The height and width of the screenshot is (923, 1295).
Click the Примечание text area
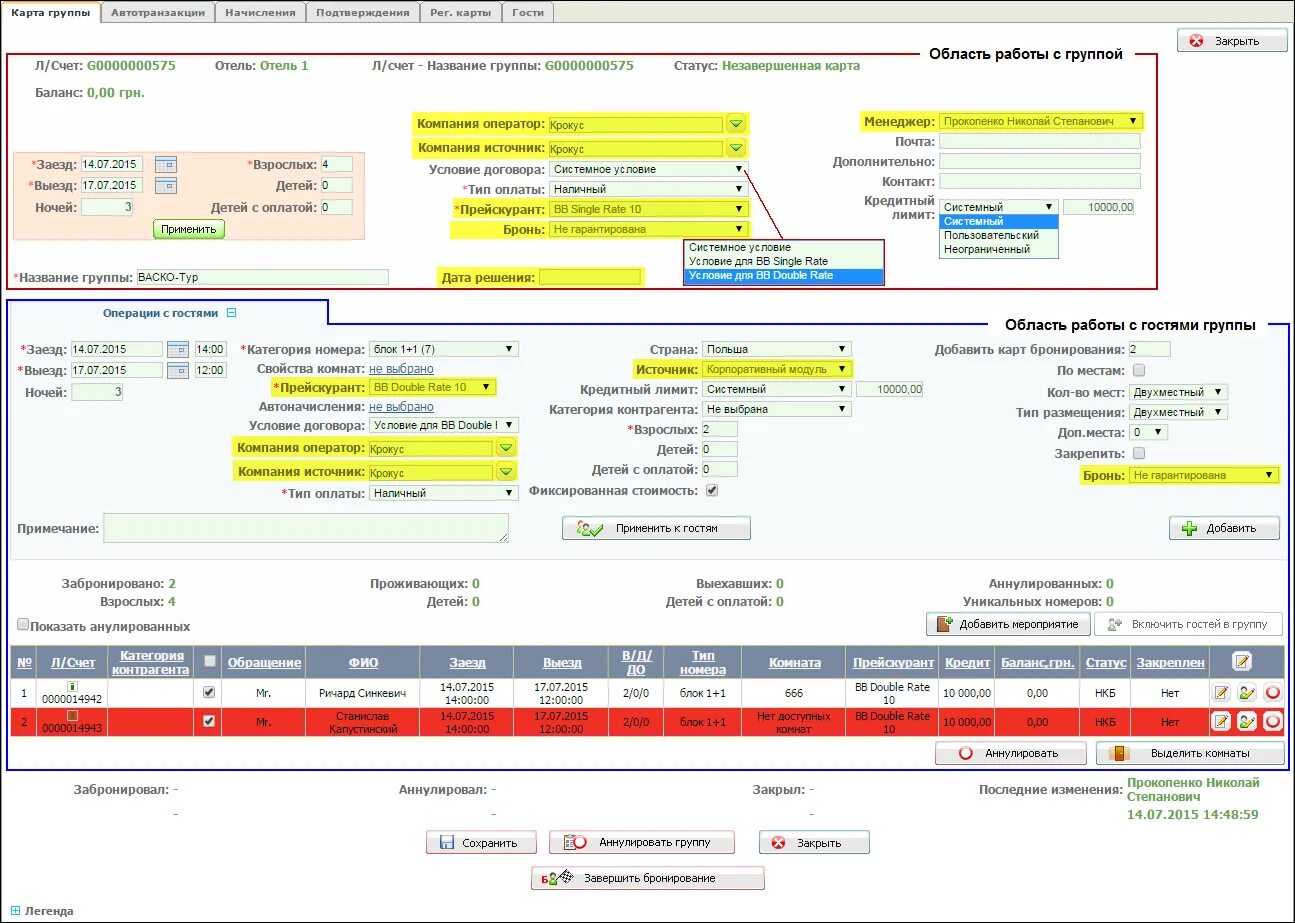click(x=306, y=528)
